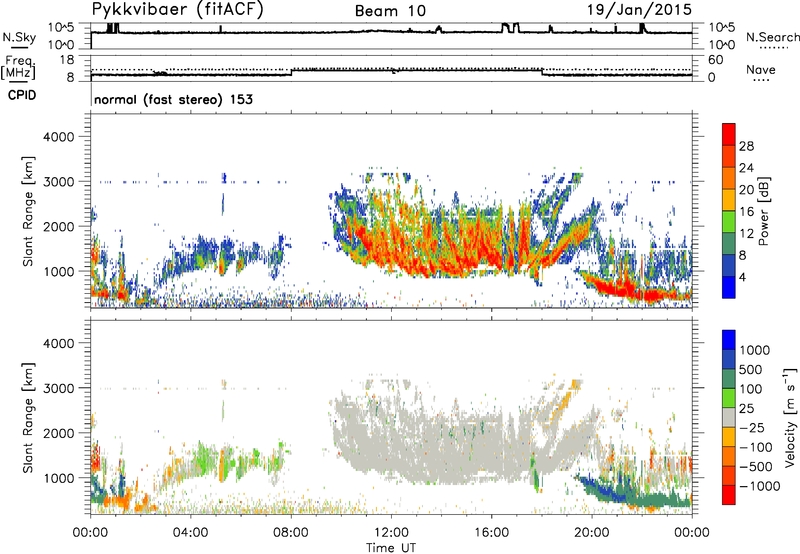This screenshot has width=800, height=554.
Task: Click the 'Pykkvibaer (fitACF)' title text
Action: 178,10
